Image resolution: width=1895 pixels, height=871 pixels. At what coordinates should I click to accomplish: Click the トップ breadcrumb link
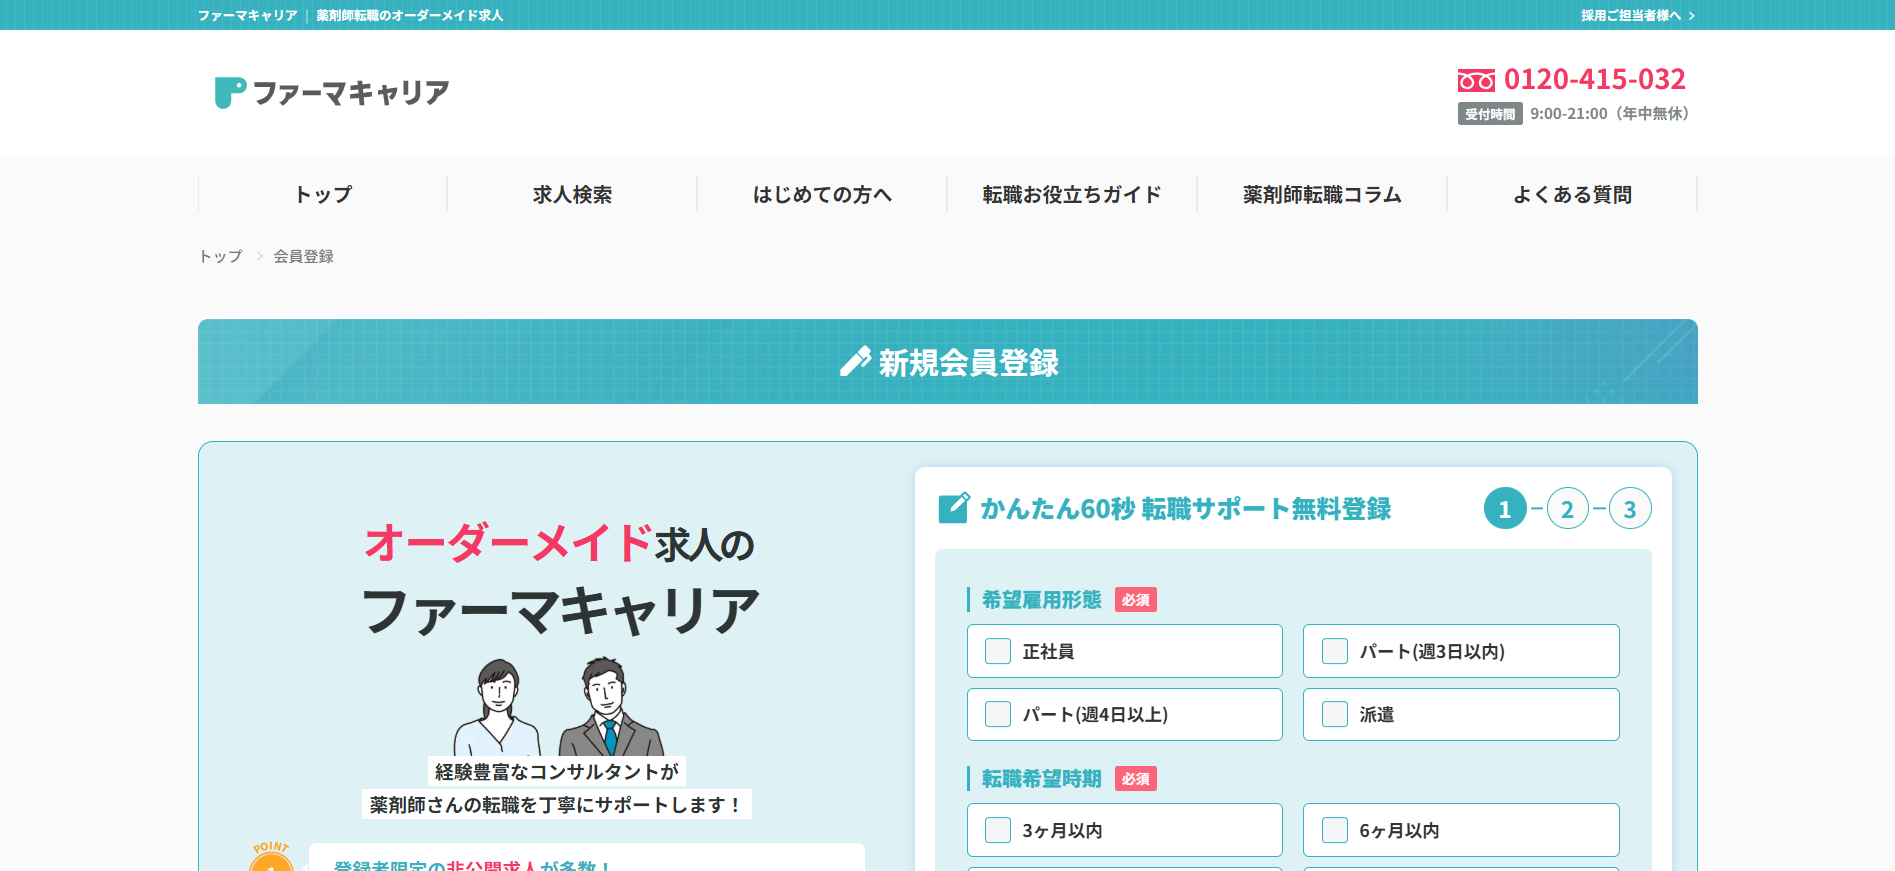click(x=221, y=256)
